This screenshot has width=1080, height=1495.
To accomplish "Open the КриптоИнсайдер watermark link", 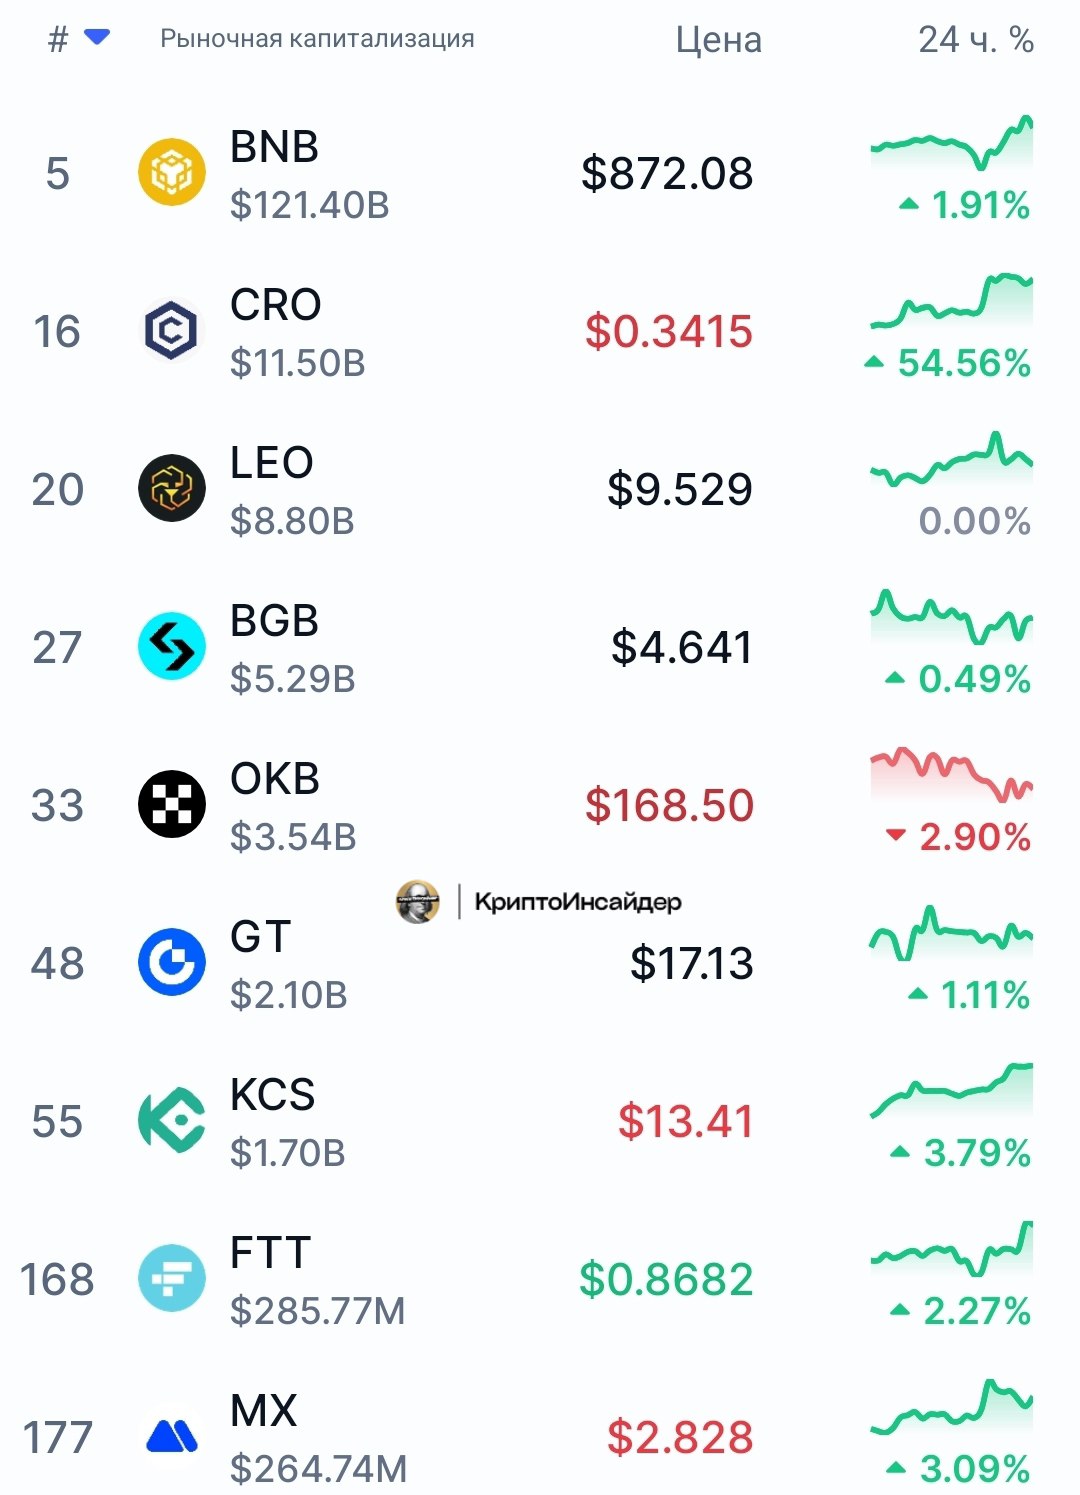I will tap(577, 902).
